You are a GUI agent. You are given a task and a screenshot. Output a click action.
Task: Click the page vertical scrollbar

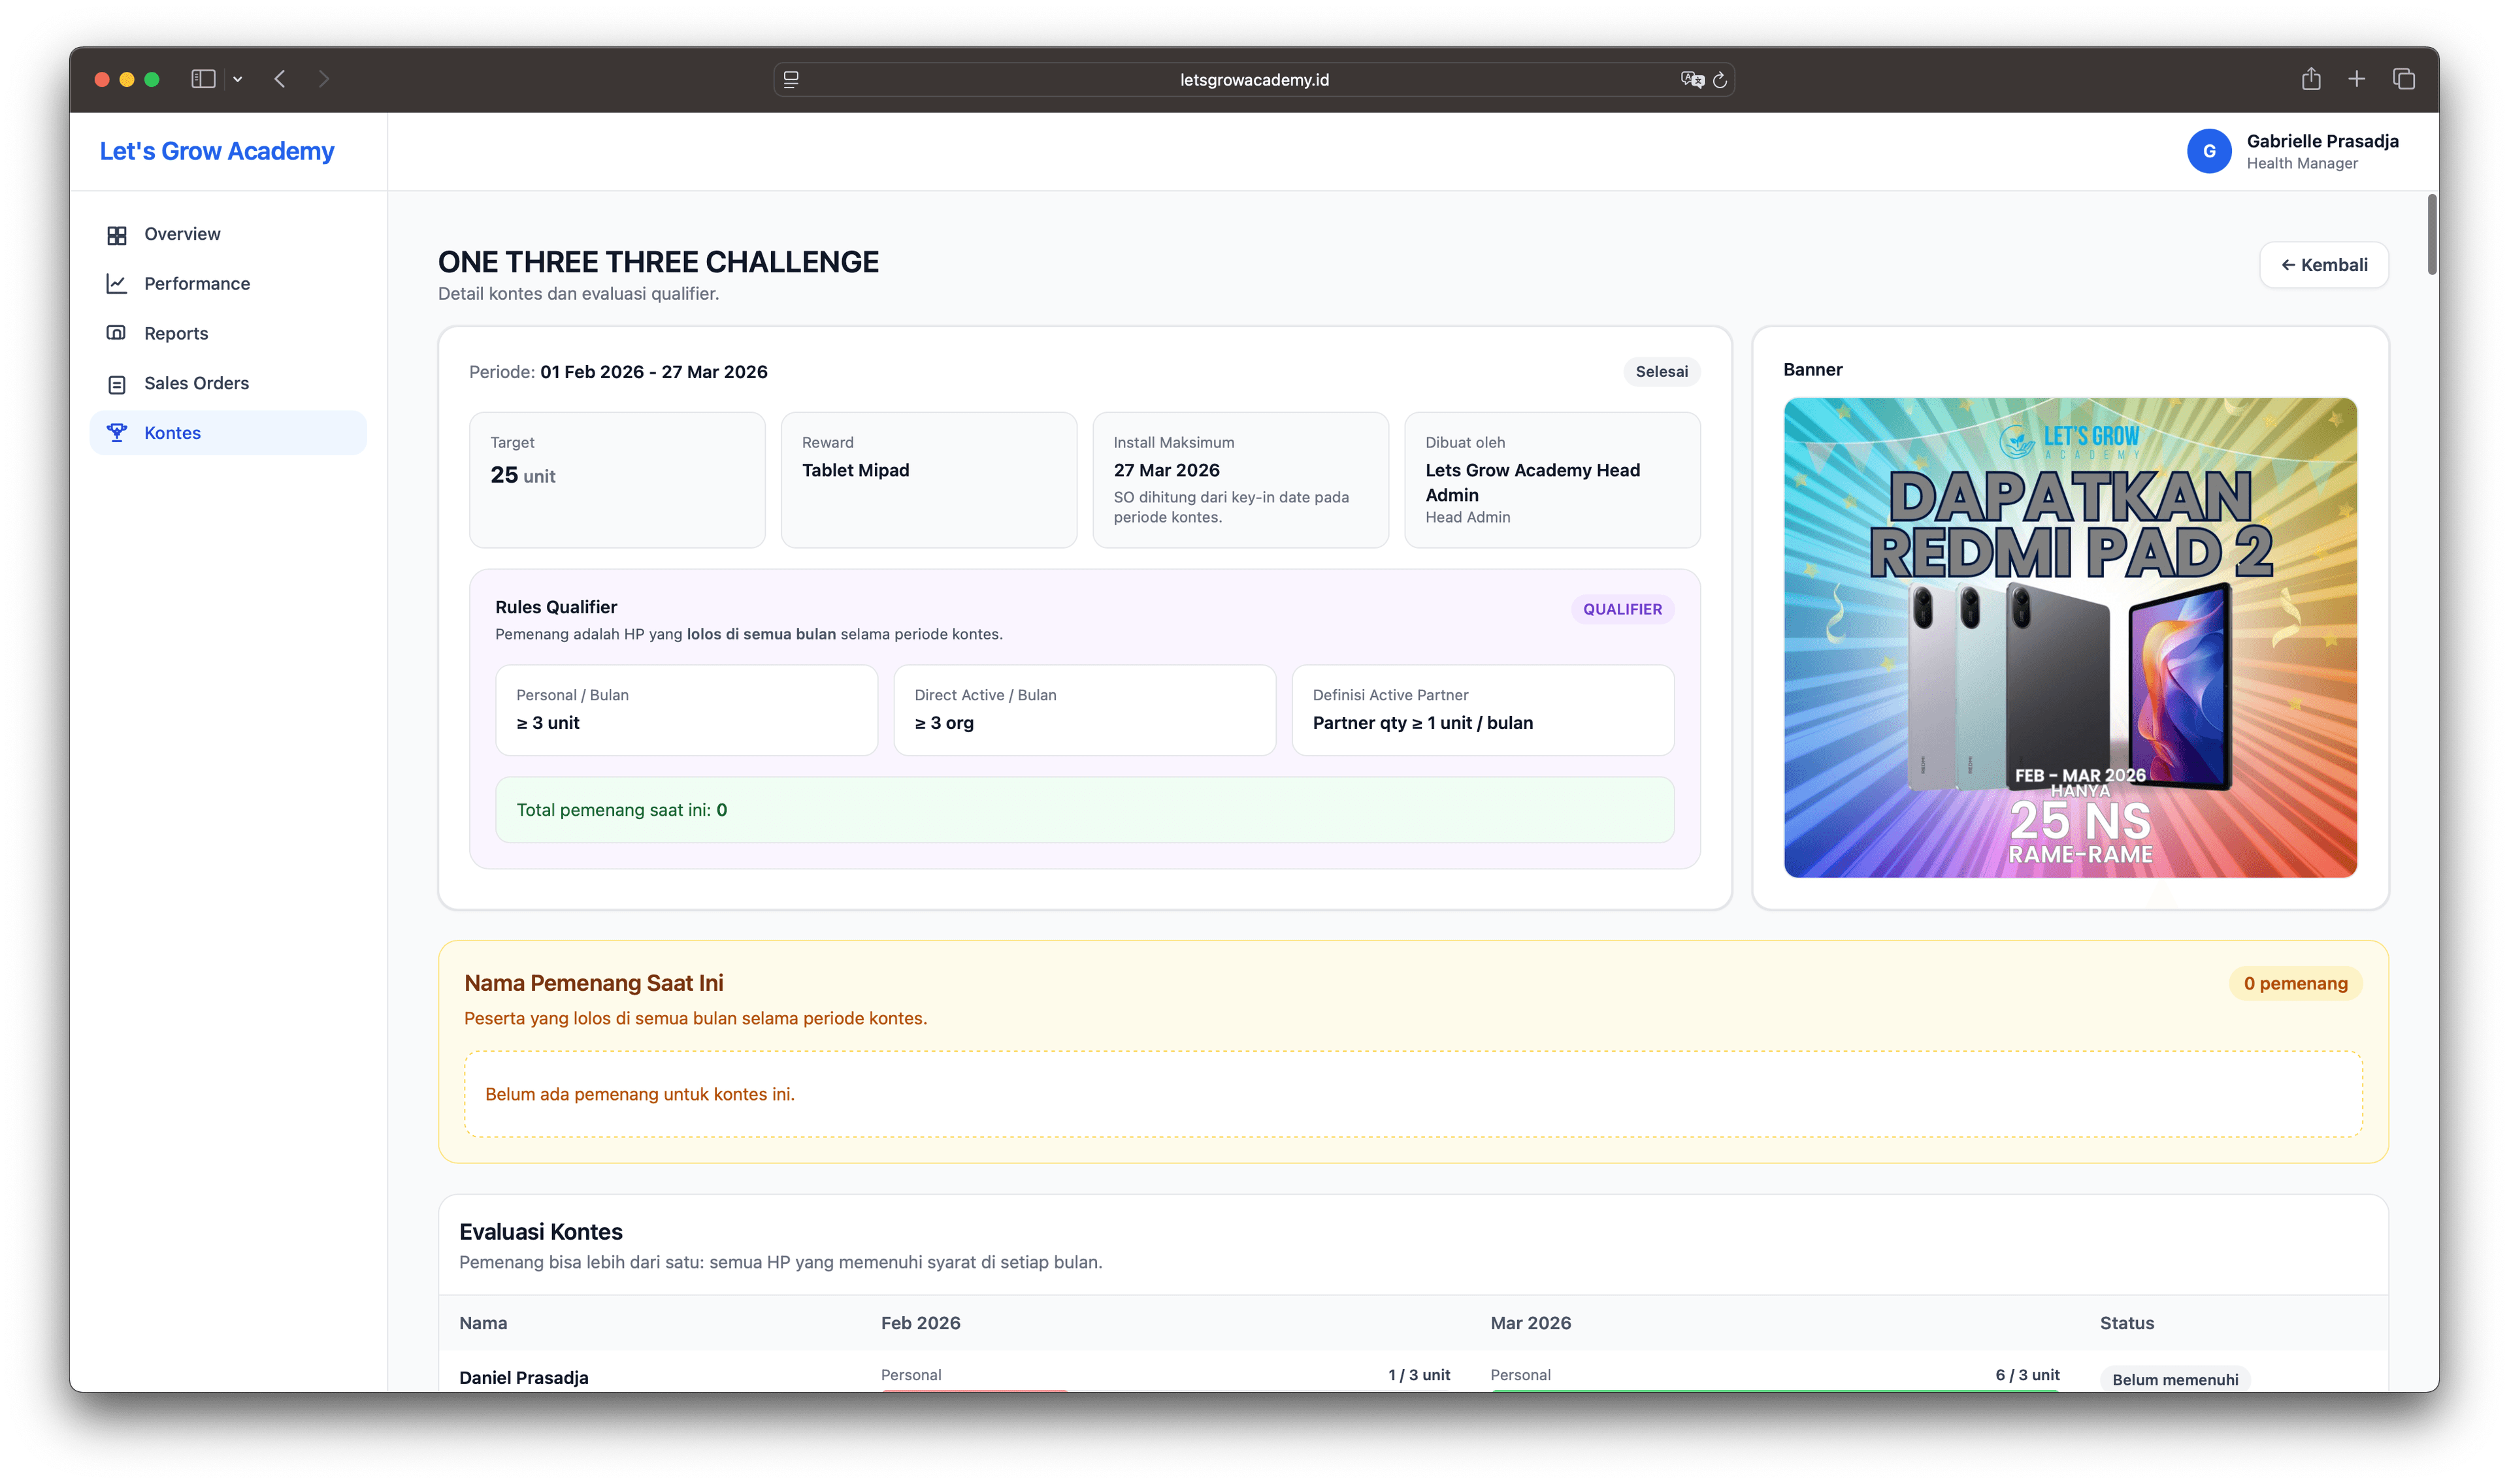2432,235
